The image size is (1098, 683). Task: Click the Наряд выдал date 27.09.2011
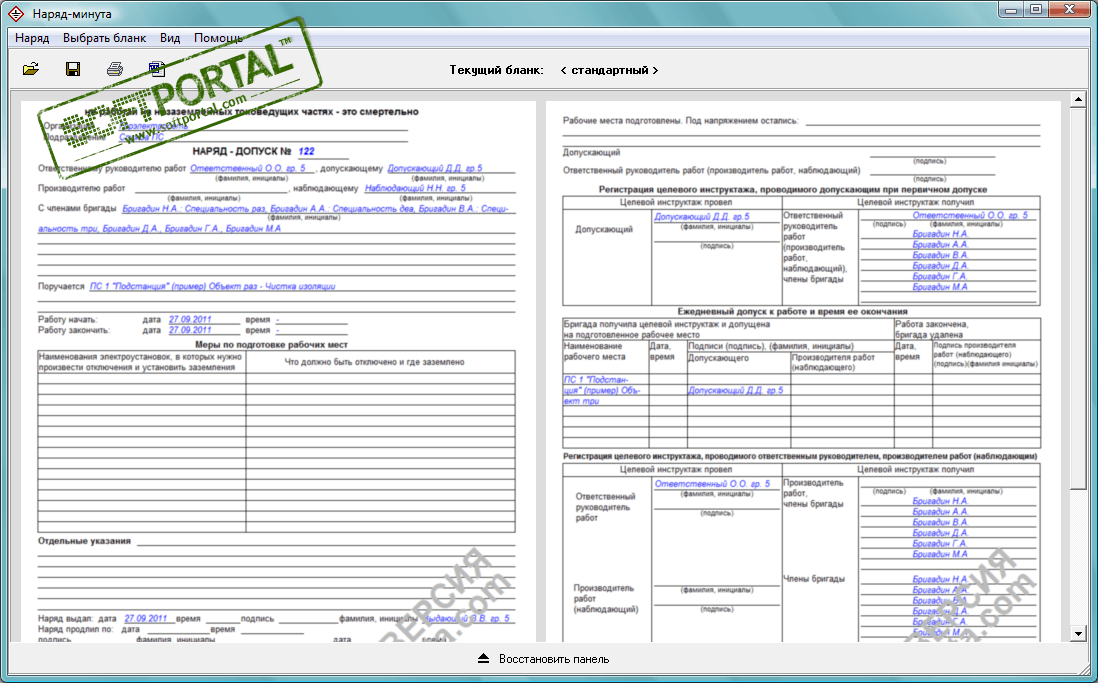point(146,619)
